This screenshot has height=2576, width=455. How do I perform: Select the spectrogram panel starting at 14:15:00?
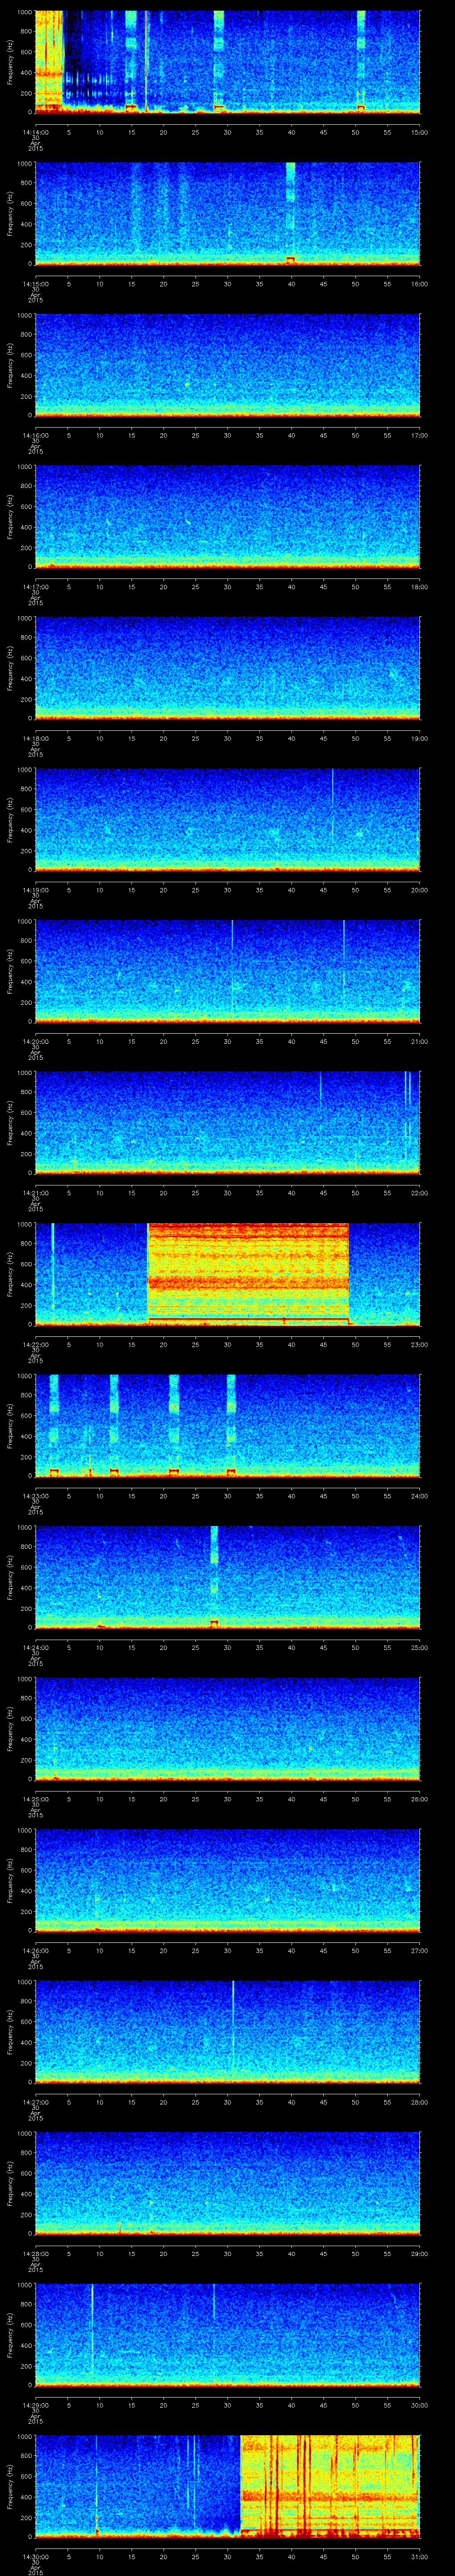pyautogui.click(x=227, y=213)
